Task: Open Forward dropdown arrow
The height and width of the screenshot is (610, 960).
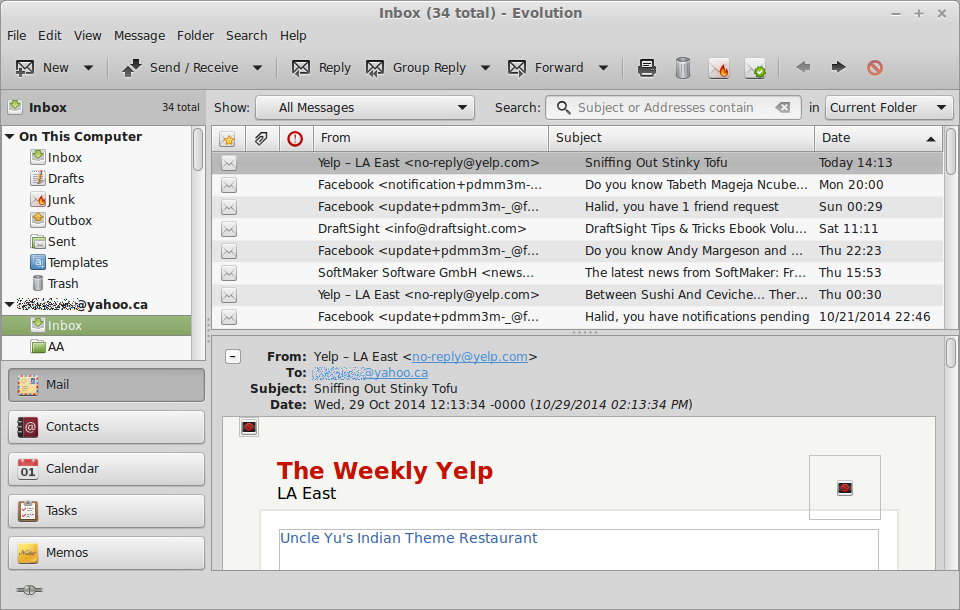Action: 604,68
